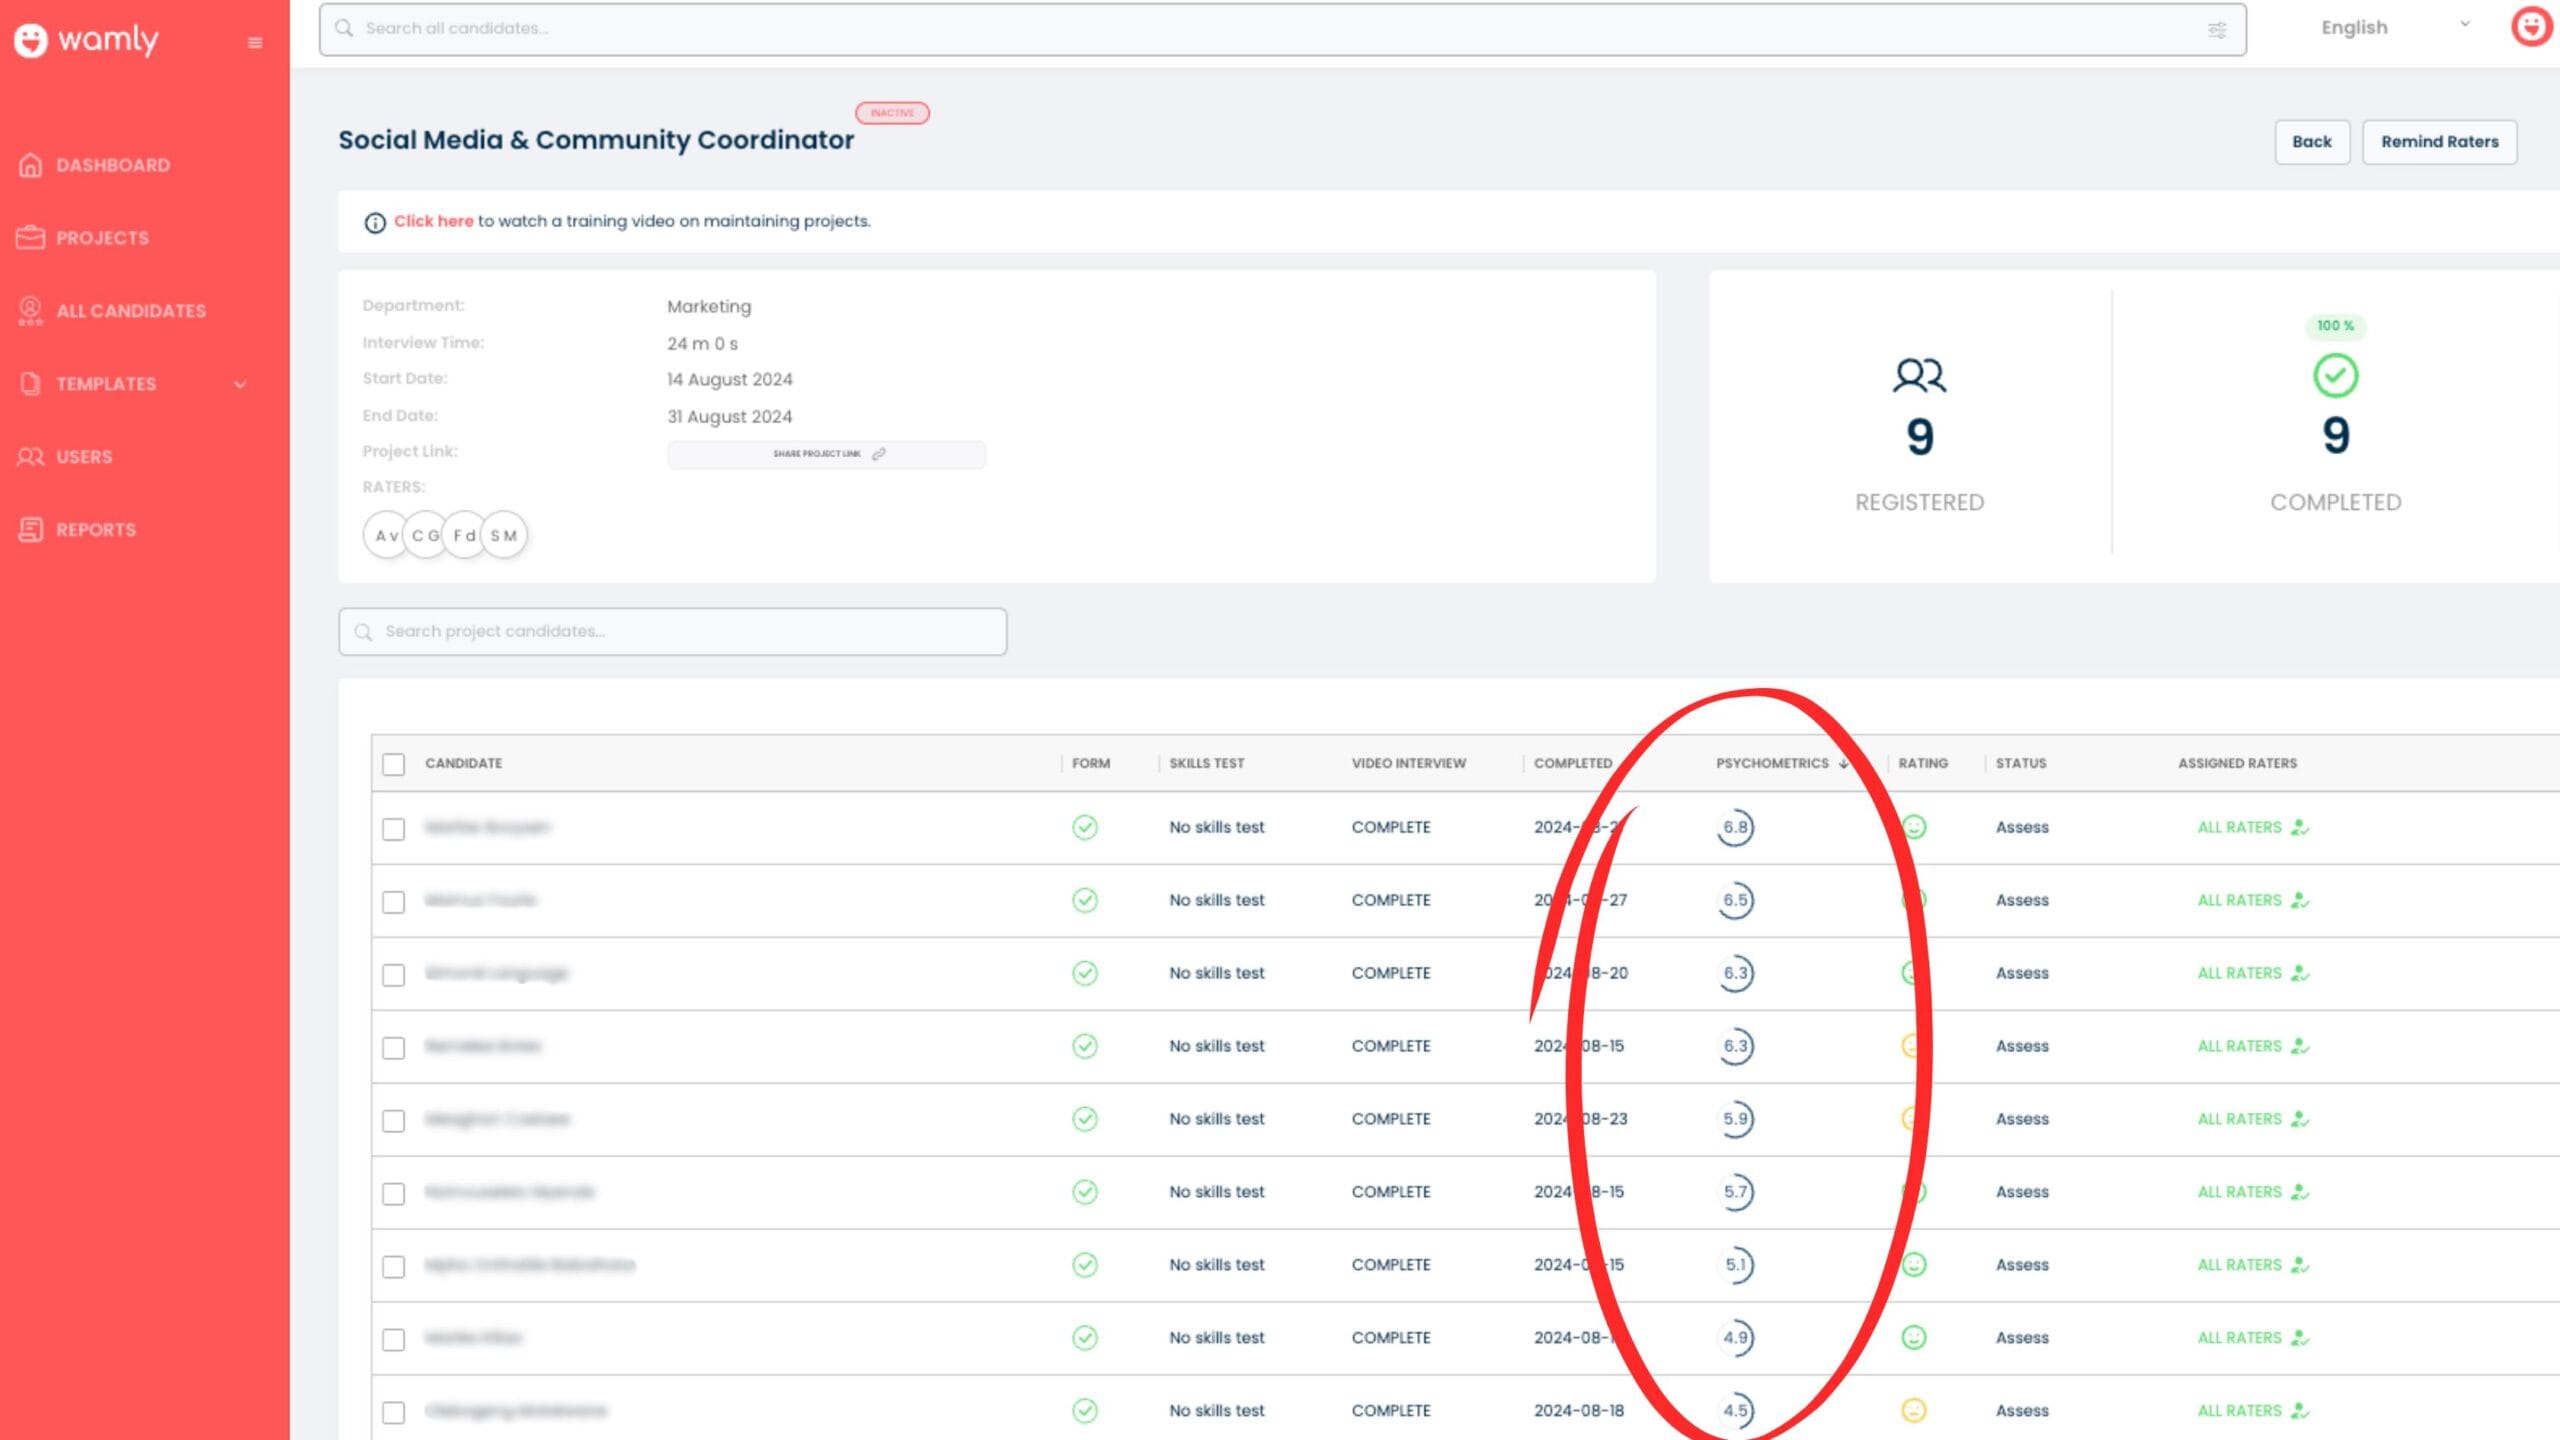
Task: Click rating smiley for 5.1 score row
Action: tap(1913, 1265)
